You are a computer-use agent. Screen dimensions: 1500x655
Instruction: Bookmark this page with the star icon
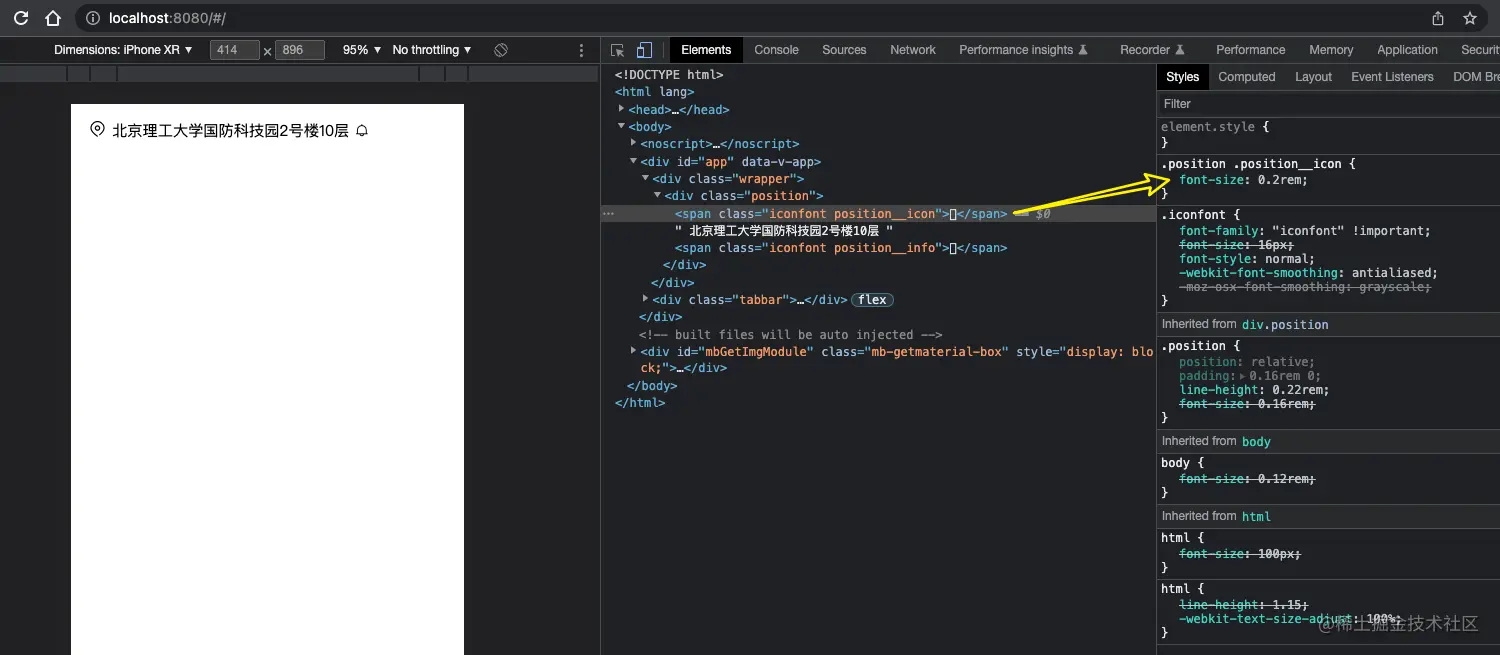click(x=1470, y=18)
